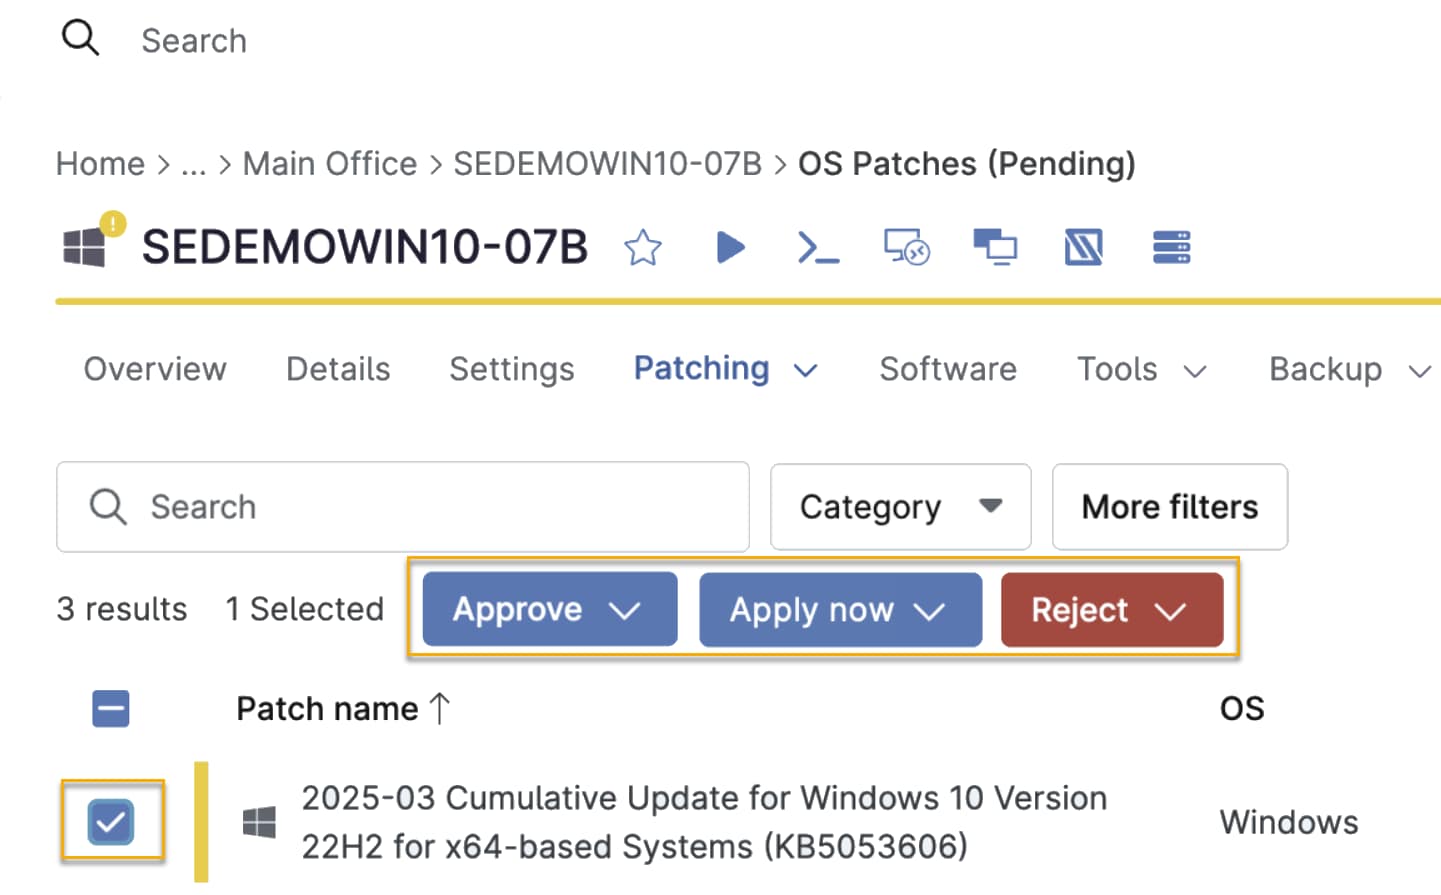Open the Ninja Remote connection icon
The height and width of the screenshot is (895, 1441).
click(1083, 247)
